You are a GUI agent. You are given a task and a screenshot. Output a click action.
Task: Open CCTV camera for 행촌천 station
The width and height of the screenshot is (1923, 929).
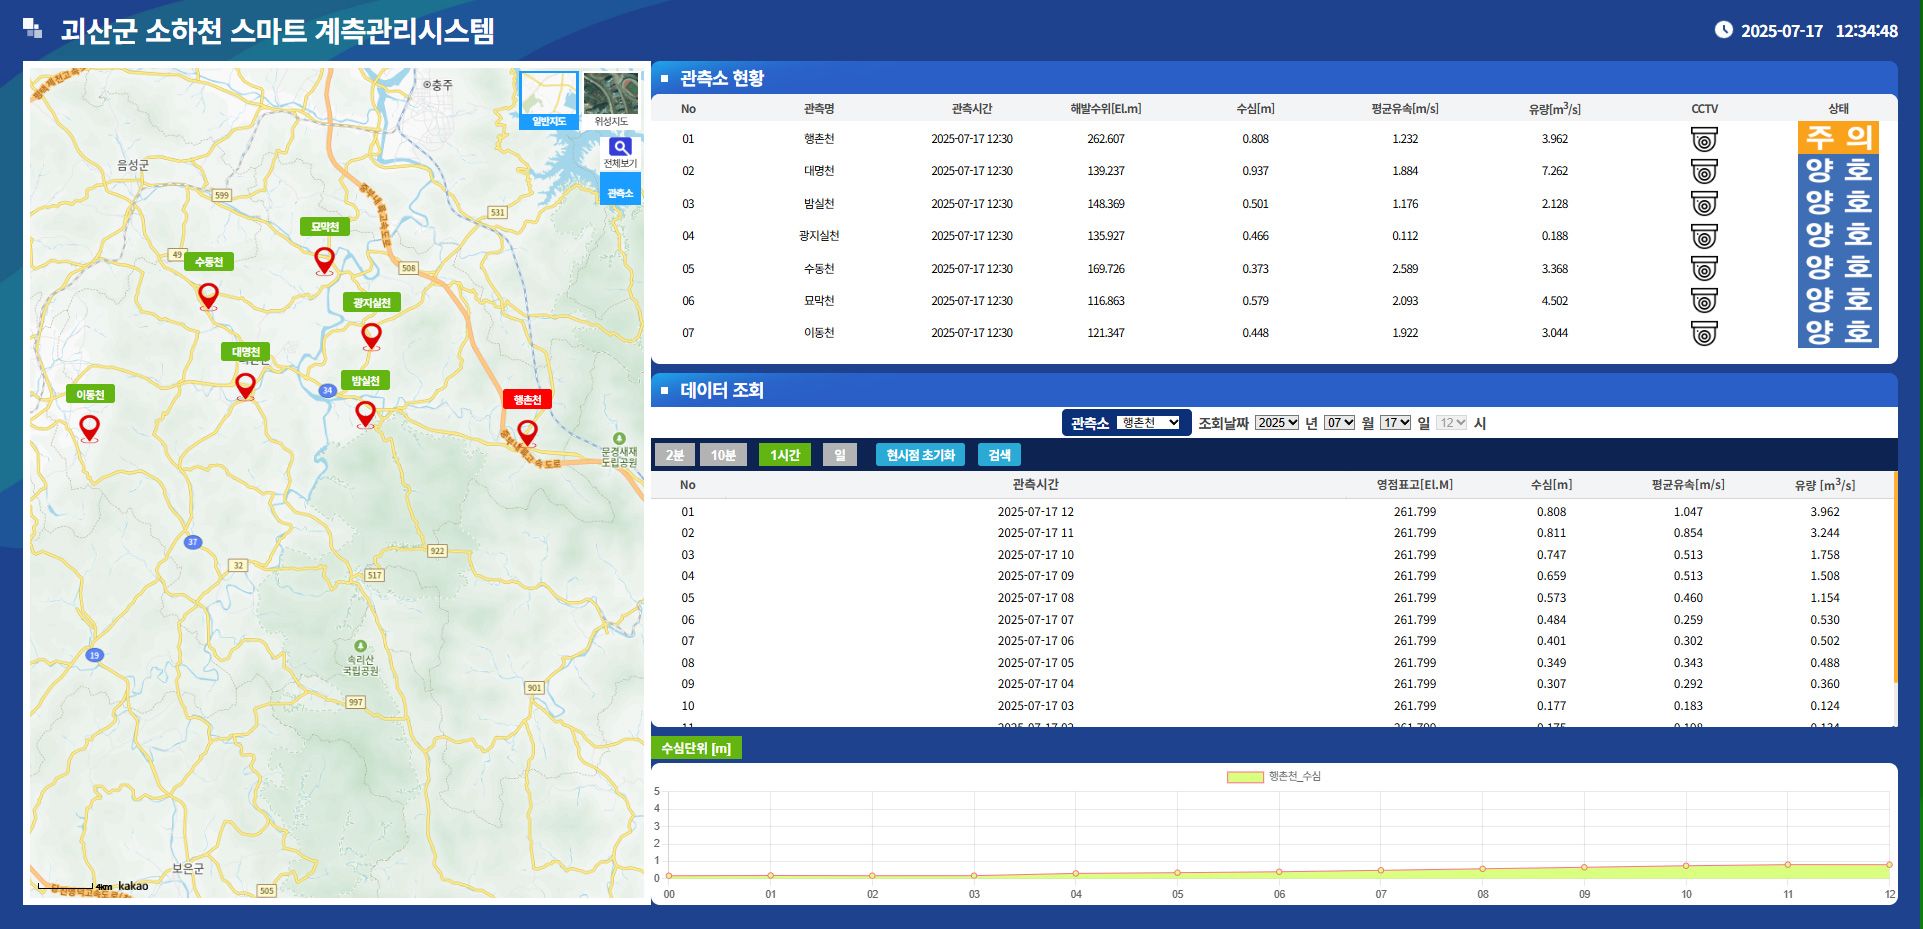coord(1704,139)
